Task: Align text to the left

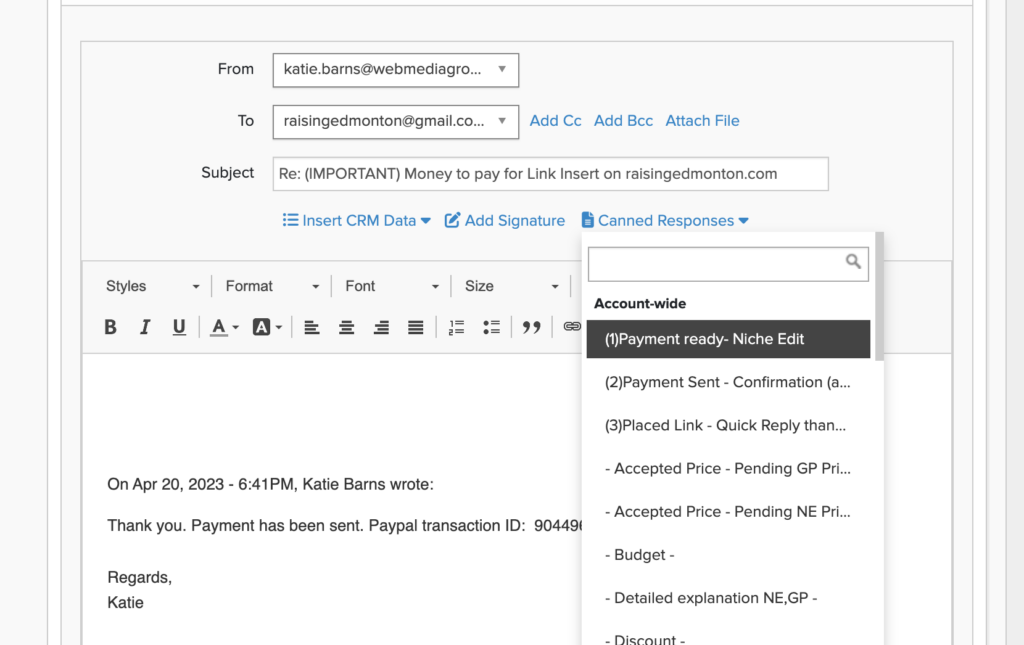Action: point(312,327)
